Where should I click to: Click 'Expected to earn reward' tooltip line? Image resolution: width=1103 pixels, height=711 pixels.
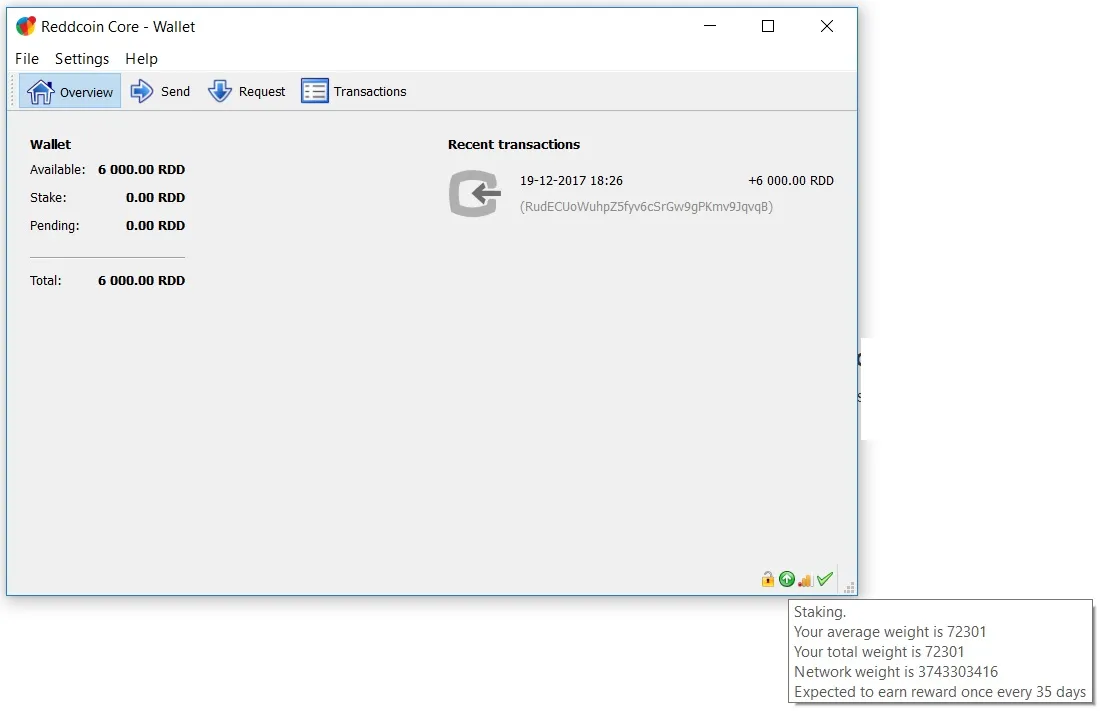pyautogui.click(x=940, y=692)
